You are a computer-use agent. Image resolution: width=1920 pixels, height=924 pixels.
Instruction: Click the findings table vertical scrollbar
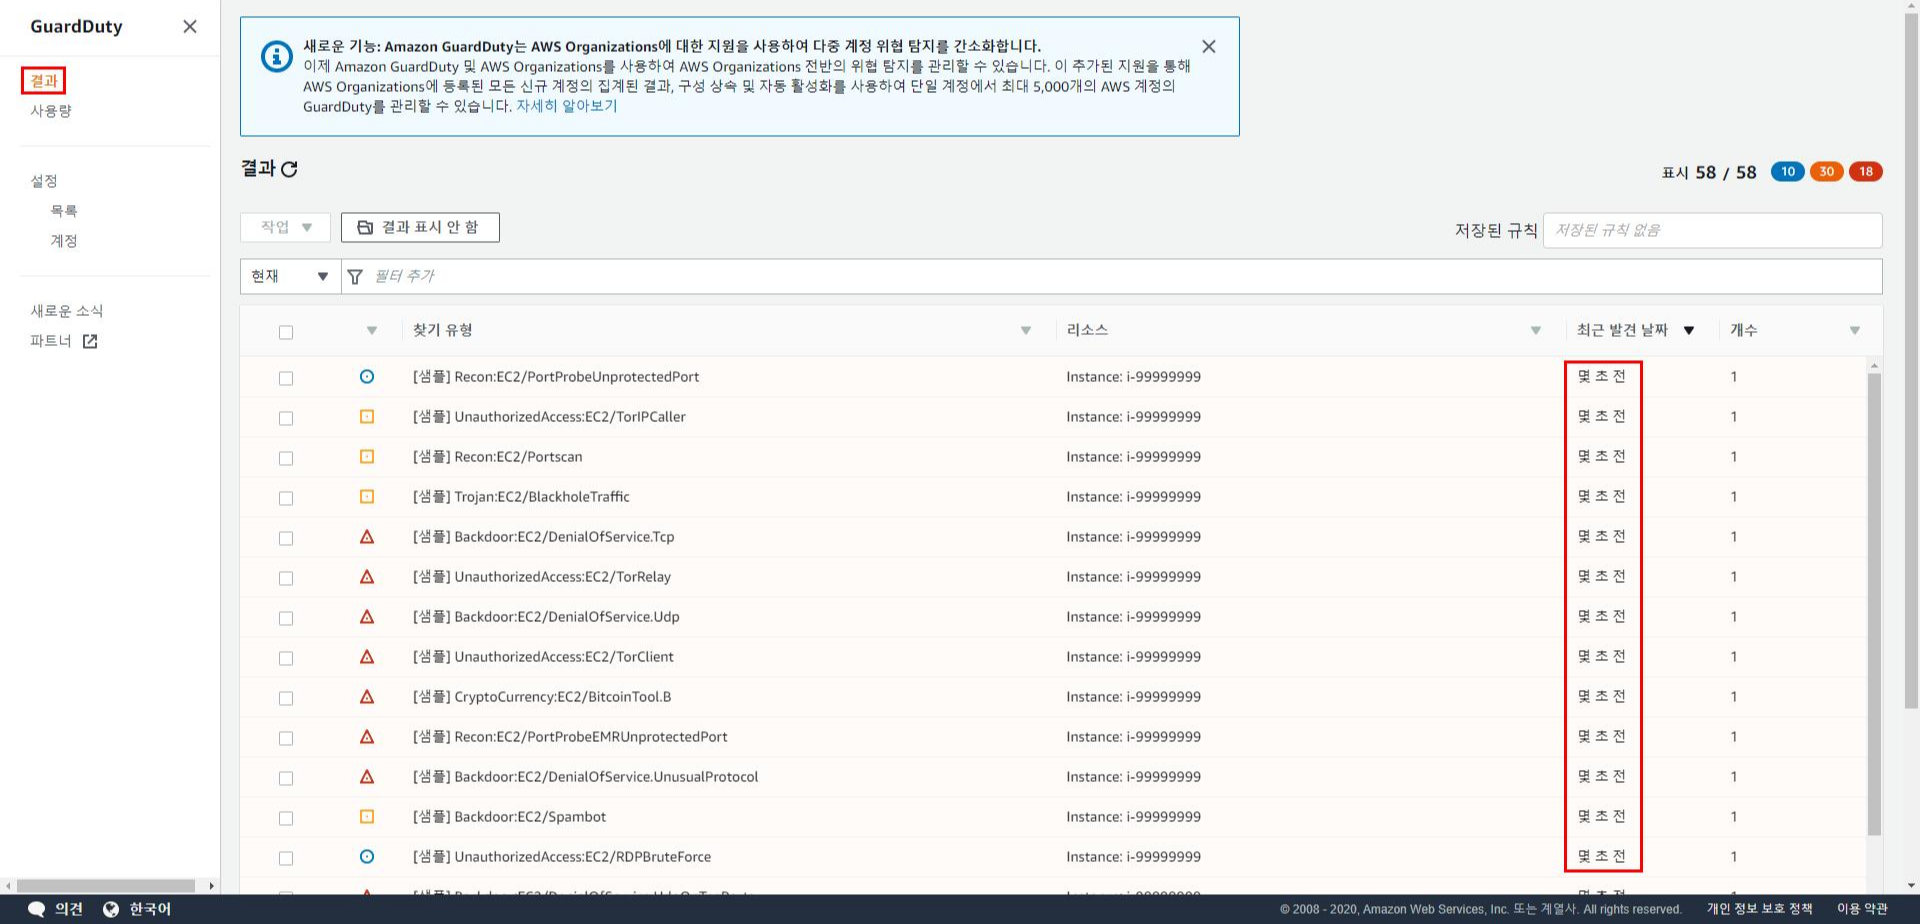[1875, 604]
